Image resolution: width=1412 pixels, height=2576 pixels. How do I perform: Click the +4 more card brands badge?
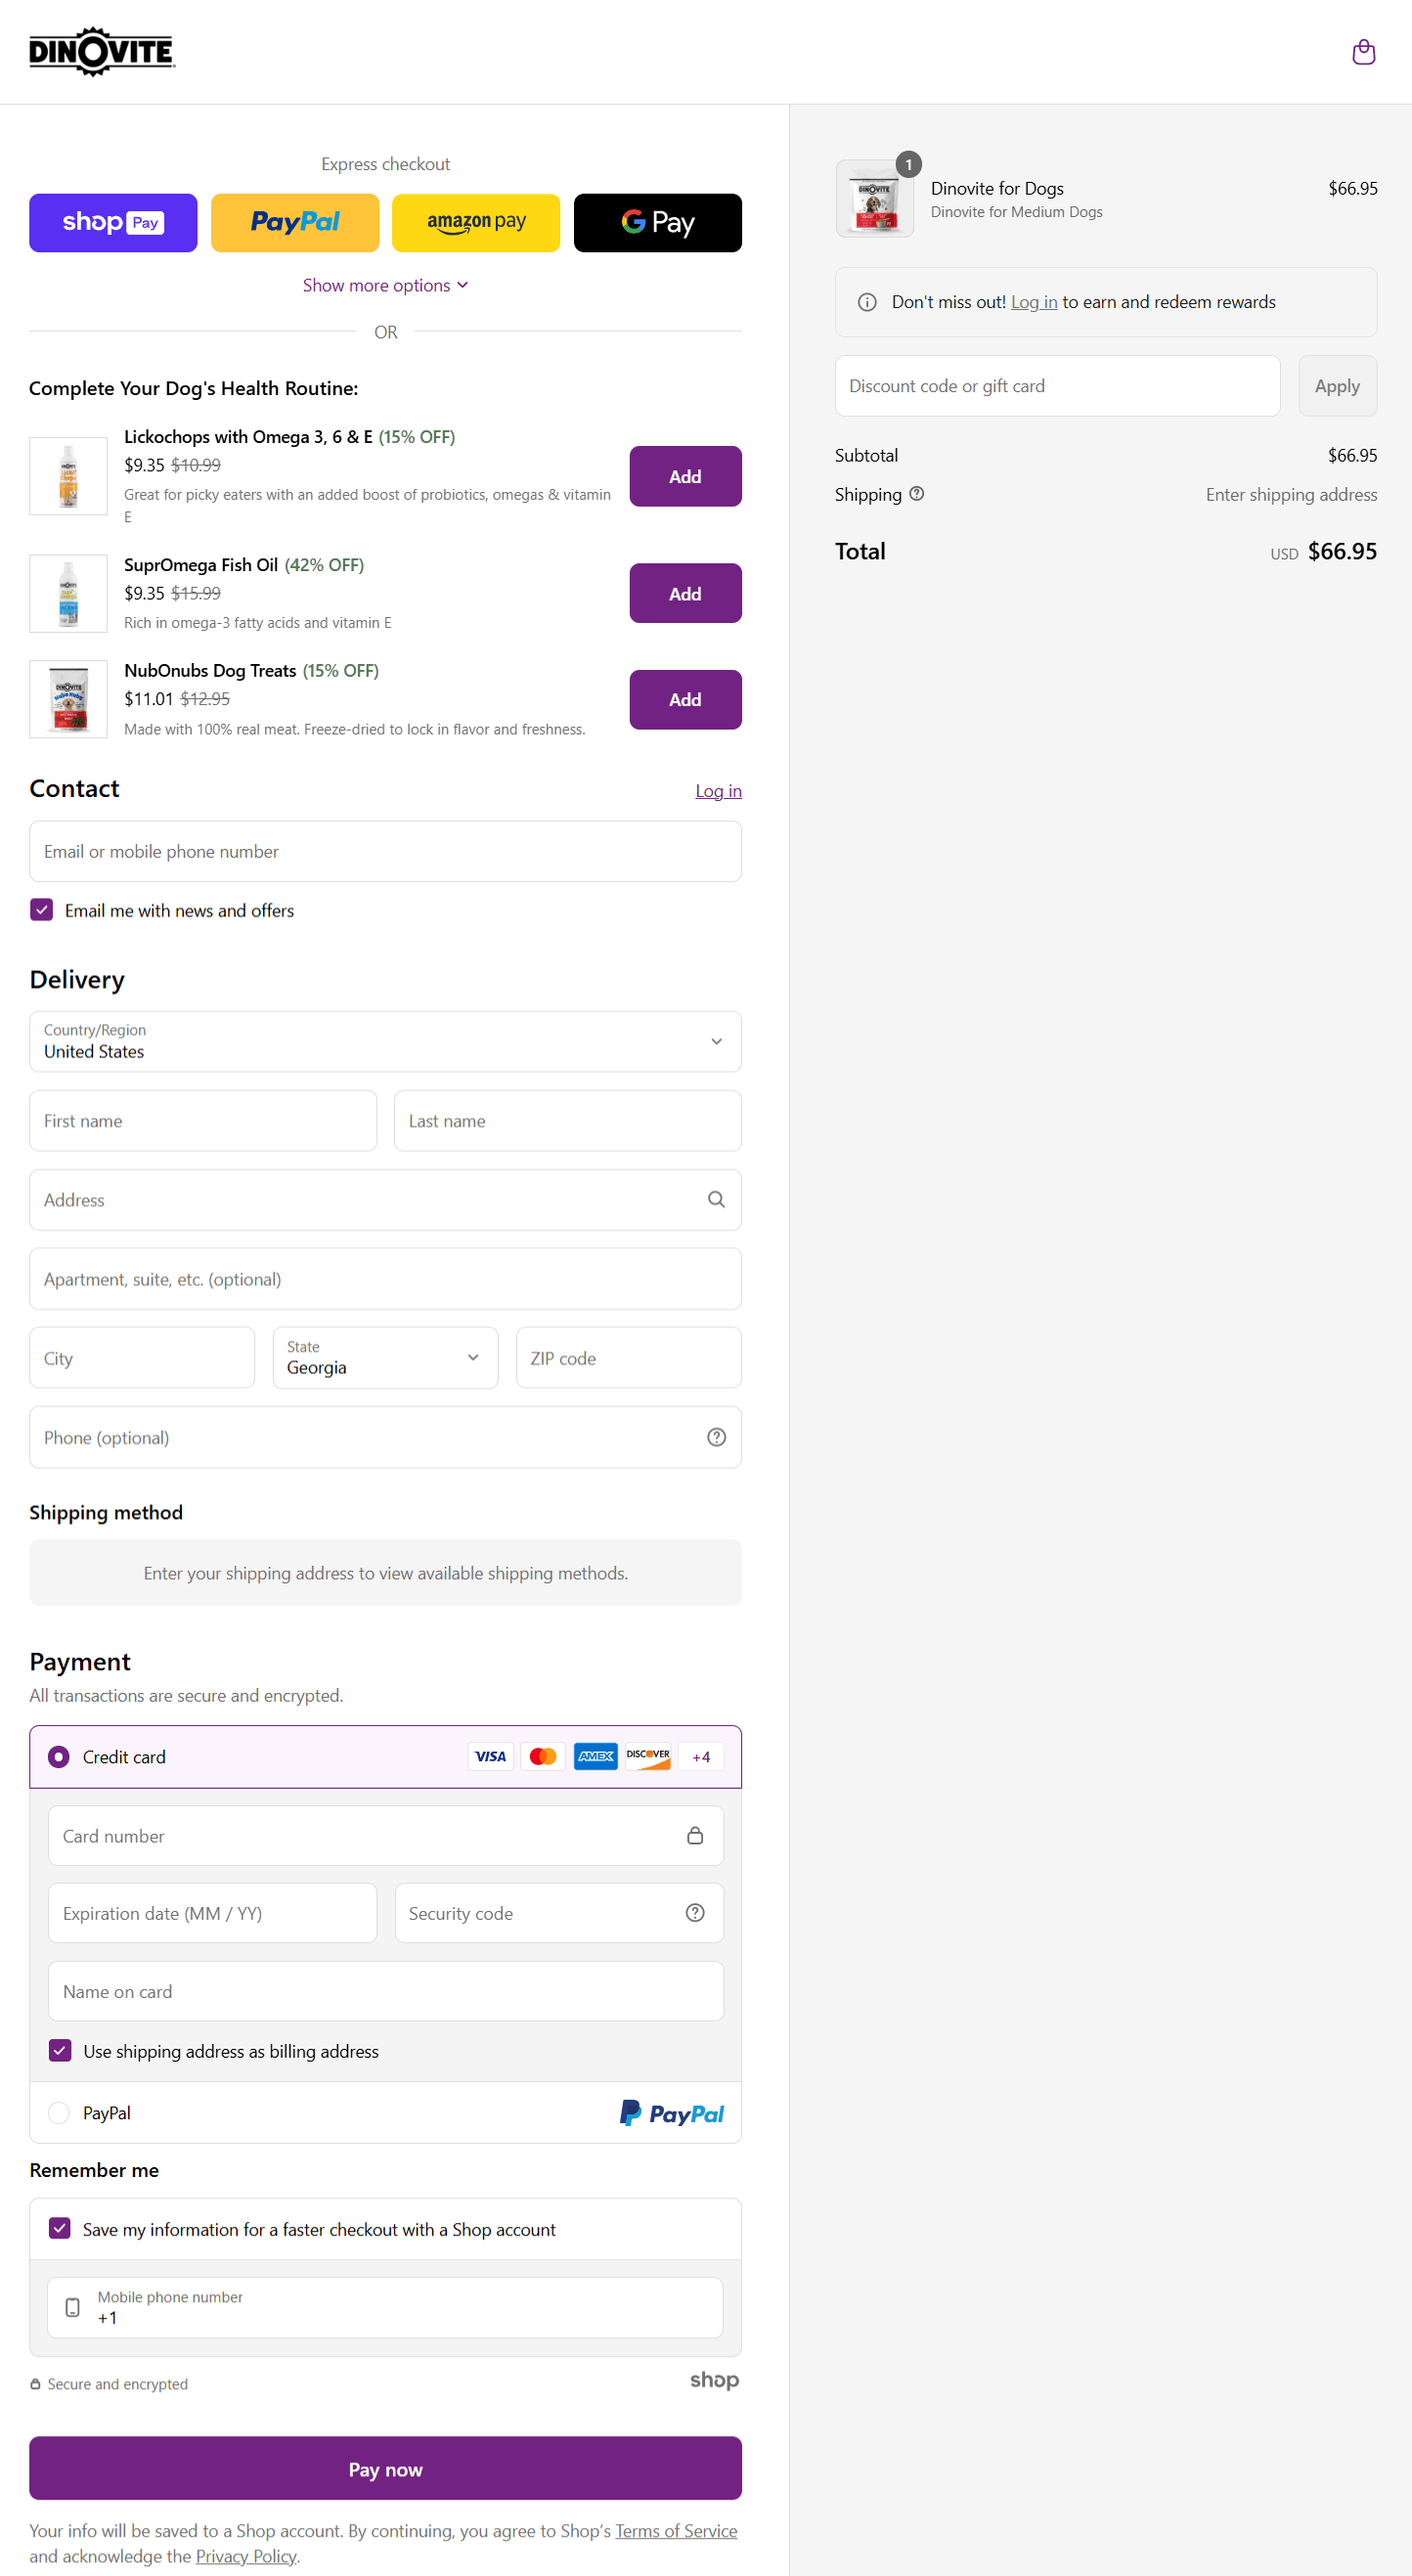point(701,1757)
